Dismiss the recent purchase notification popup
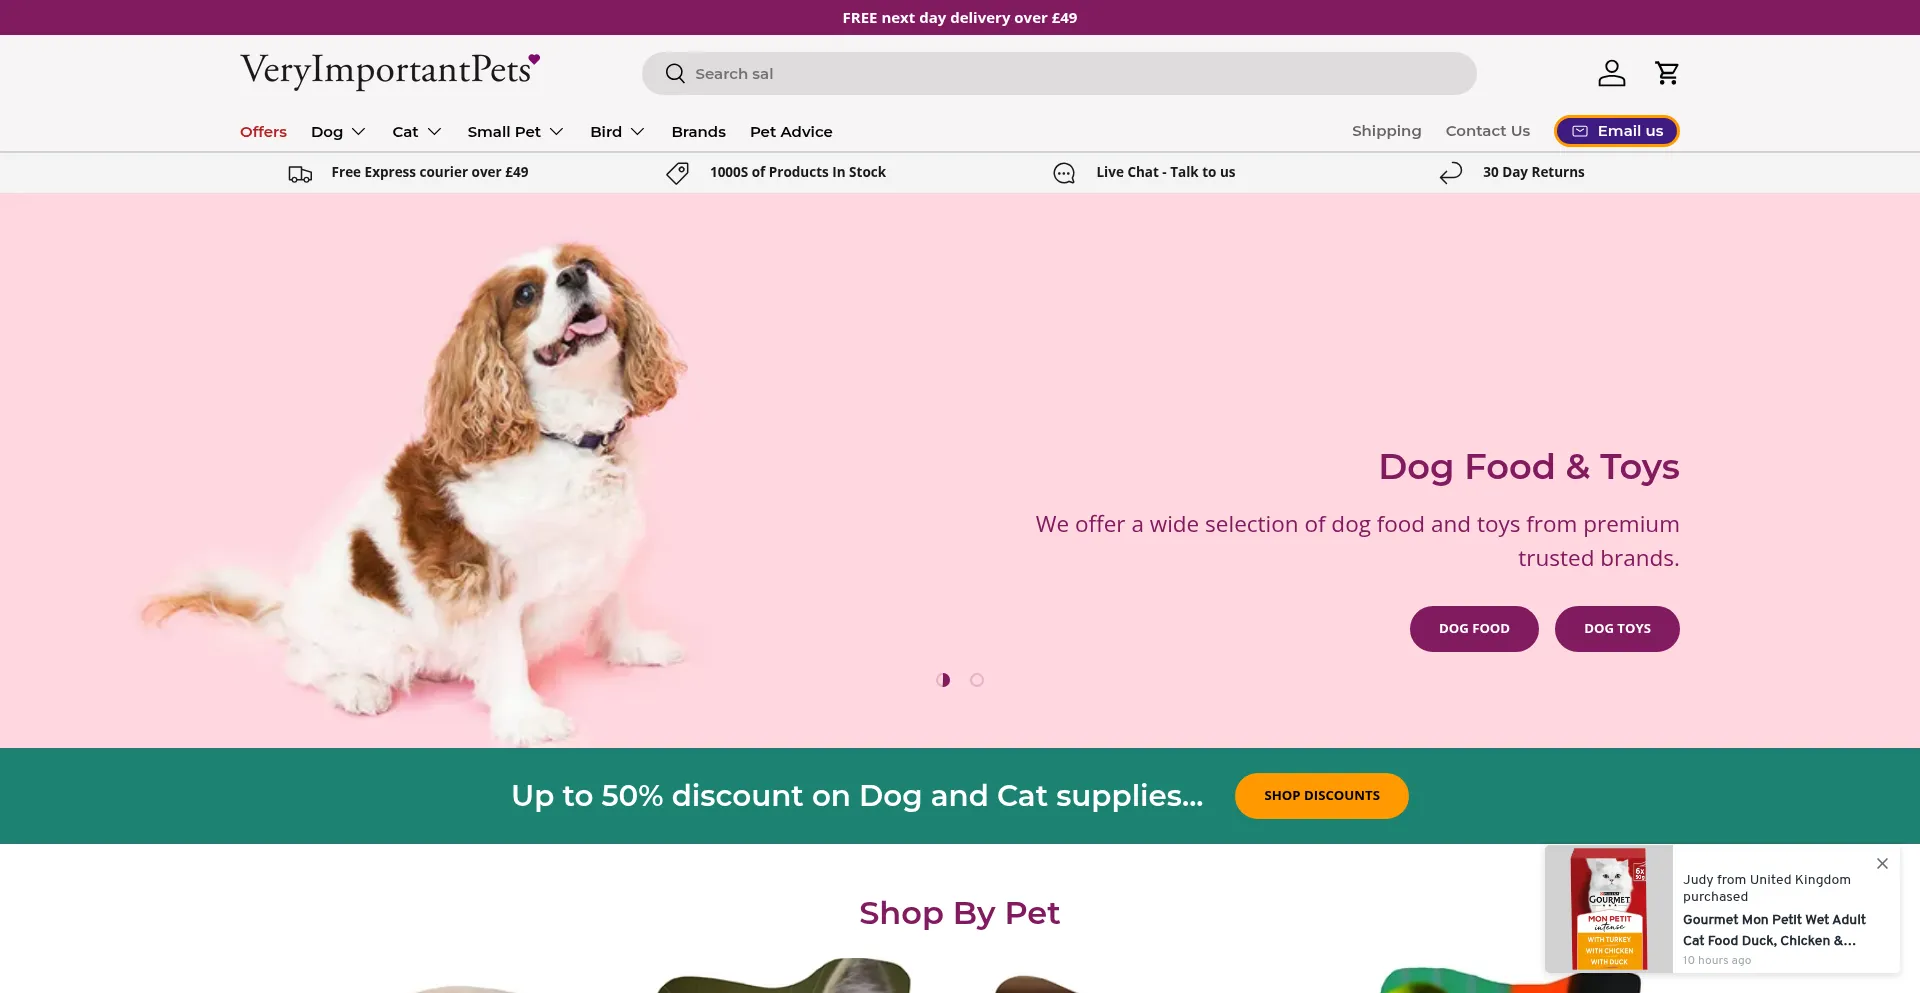This screenshot has width=1920, height=993. tap(1882, 863)
